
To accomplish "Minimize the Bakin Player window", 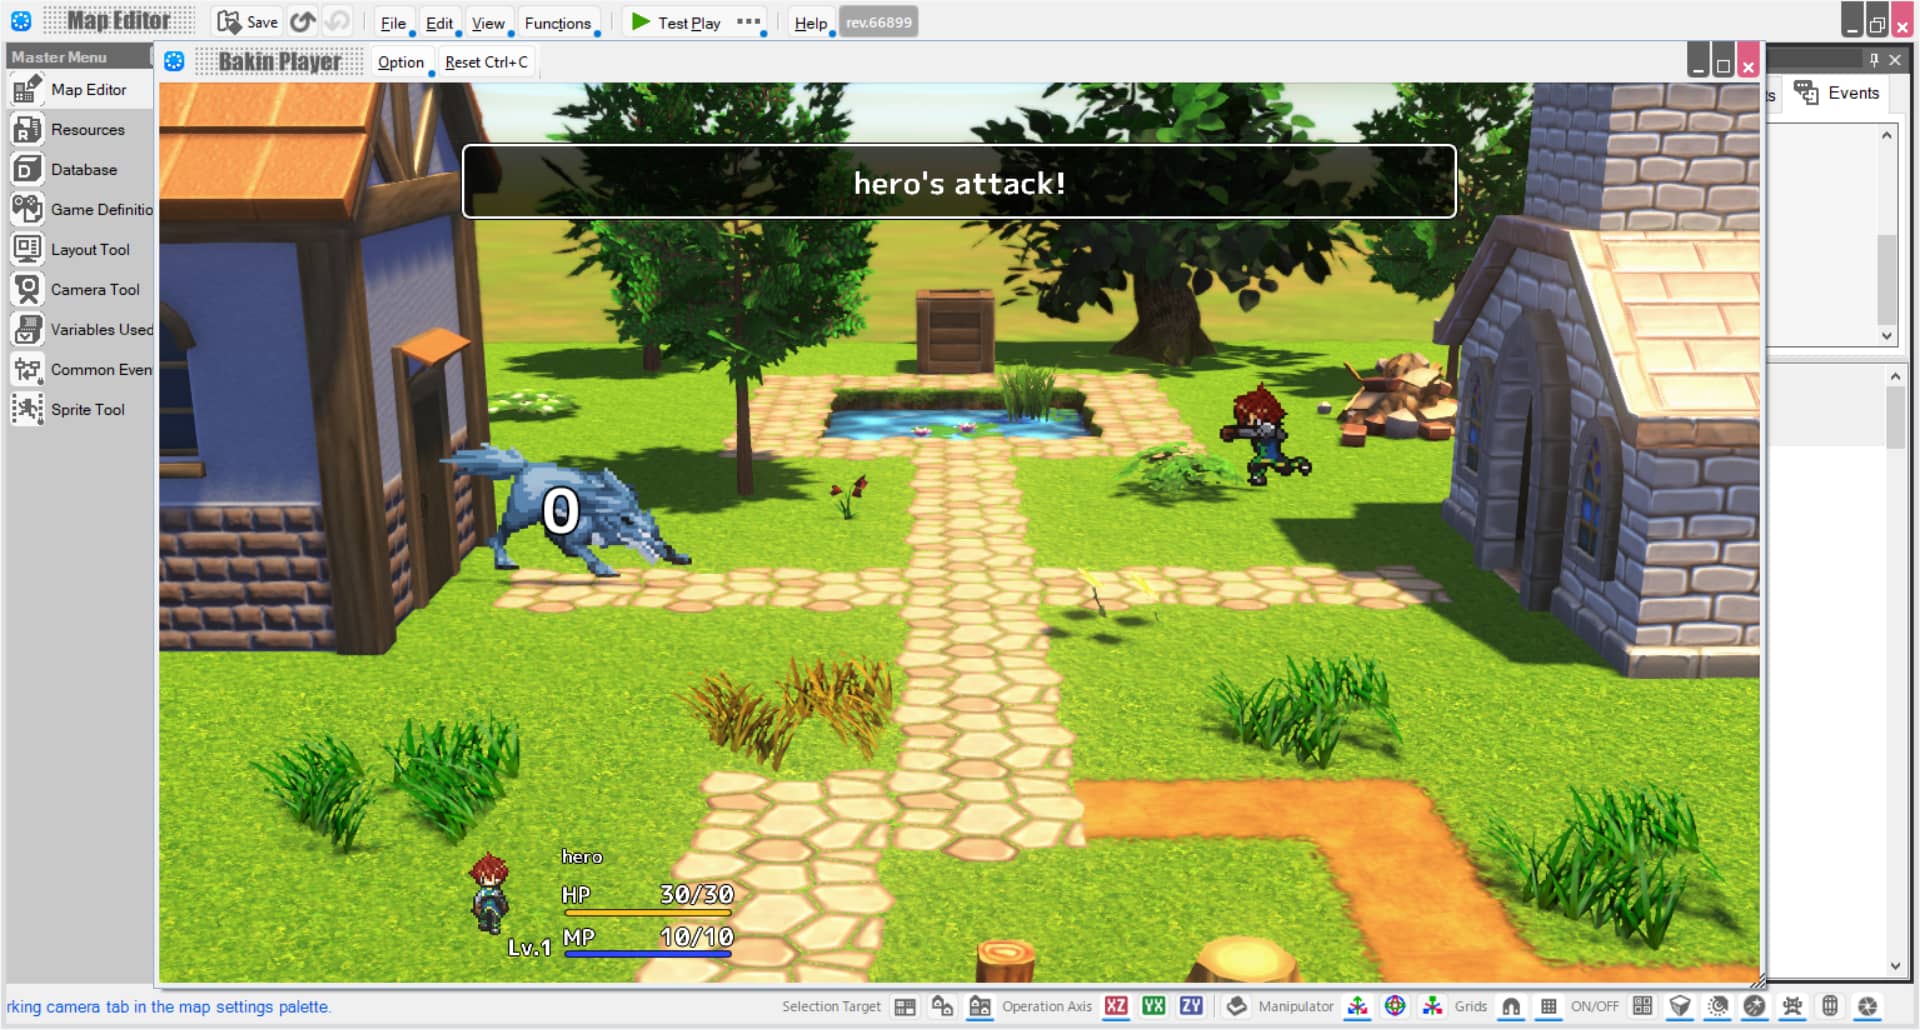I will point(1698,61).
